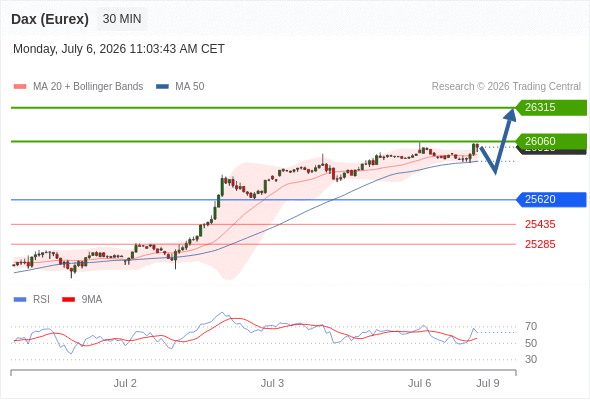Click the pink MA 20 legend swatch

pos(20,87)
